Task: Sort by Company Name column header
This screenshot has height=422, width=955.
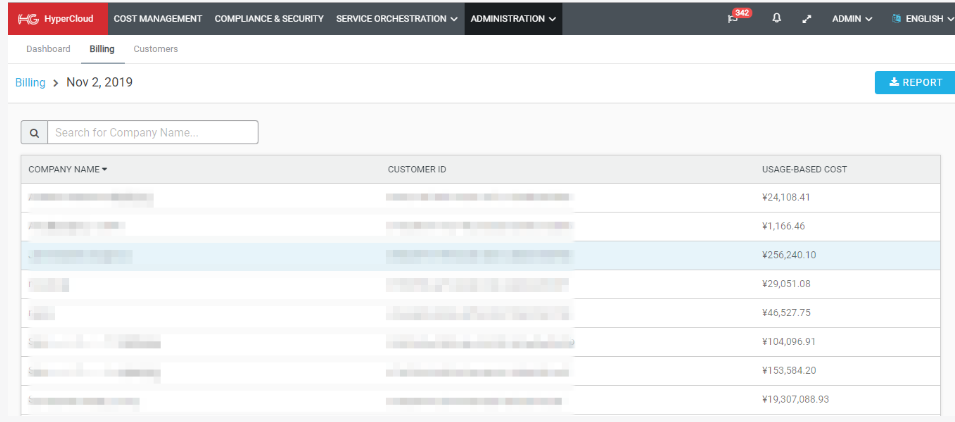Action: [x=67, y=169]
